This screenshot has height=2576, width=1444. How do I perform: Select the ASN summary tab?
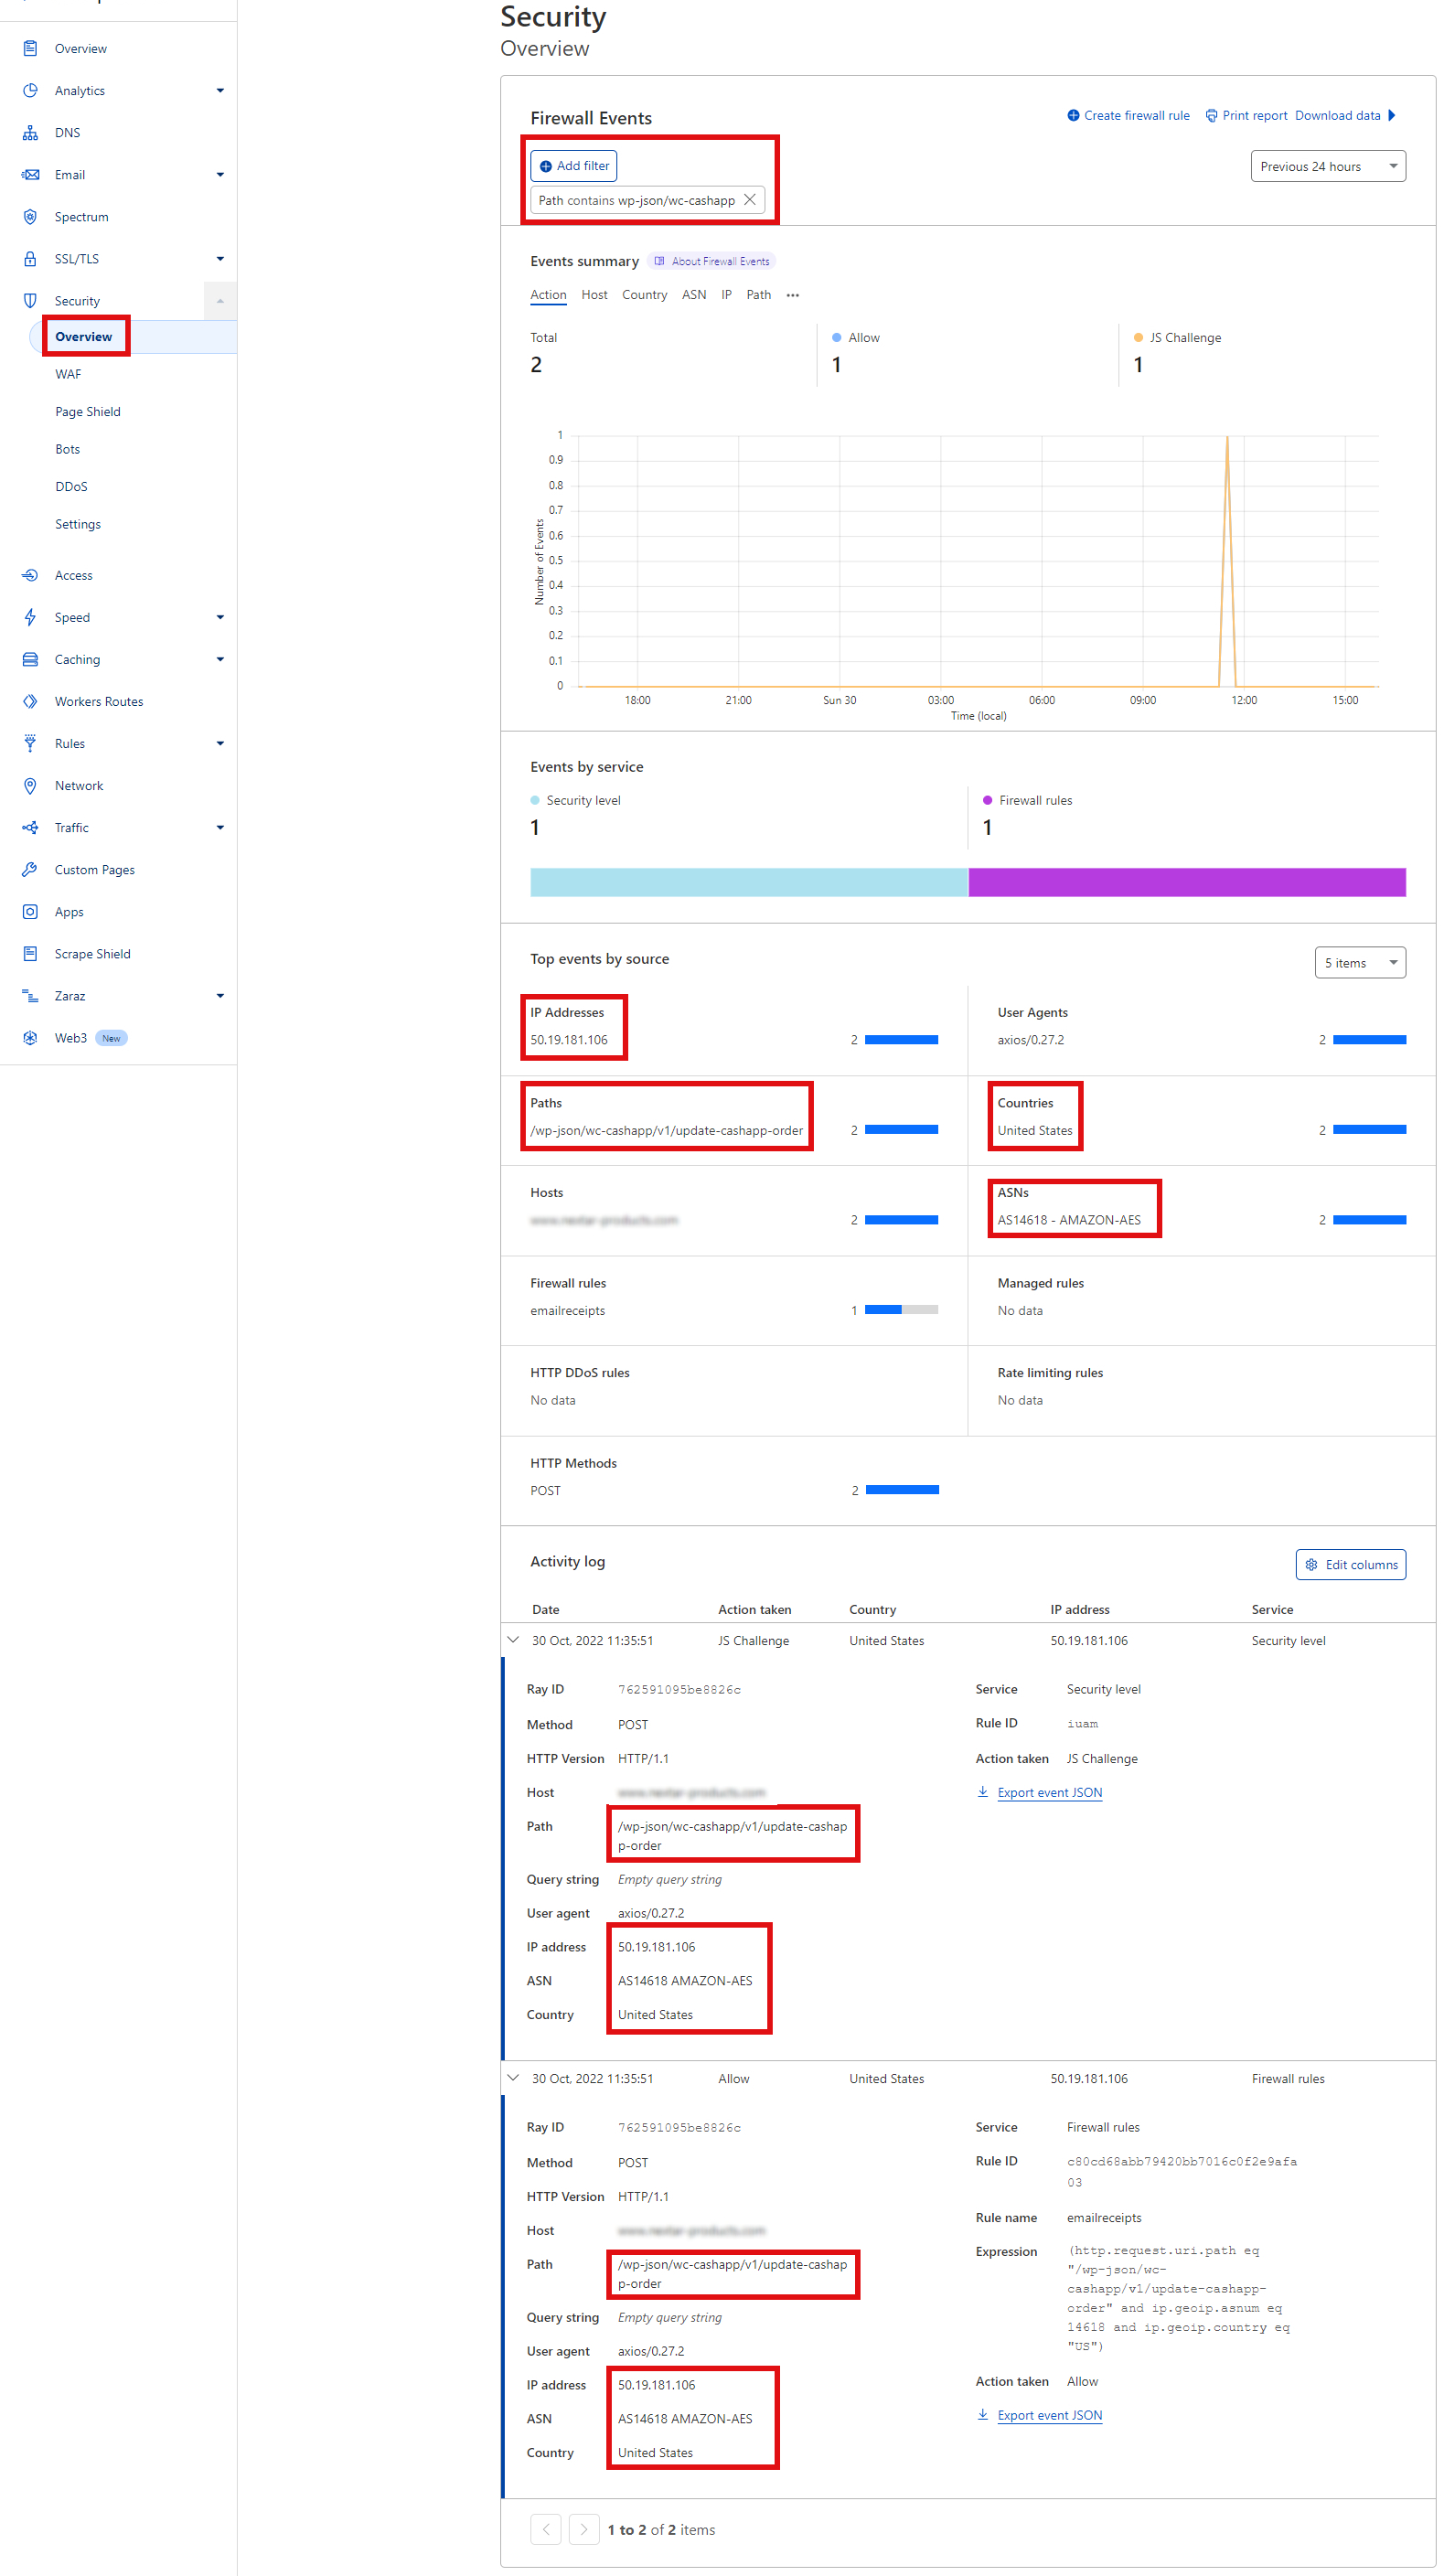coord(694,294)
